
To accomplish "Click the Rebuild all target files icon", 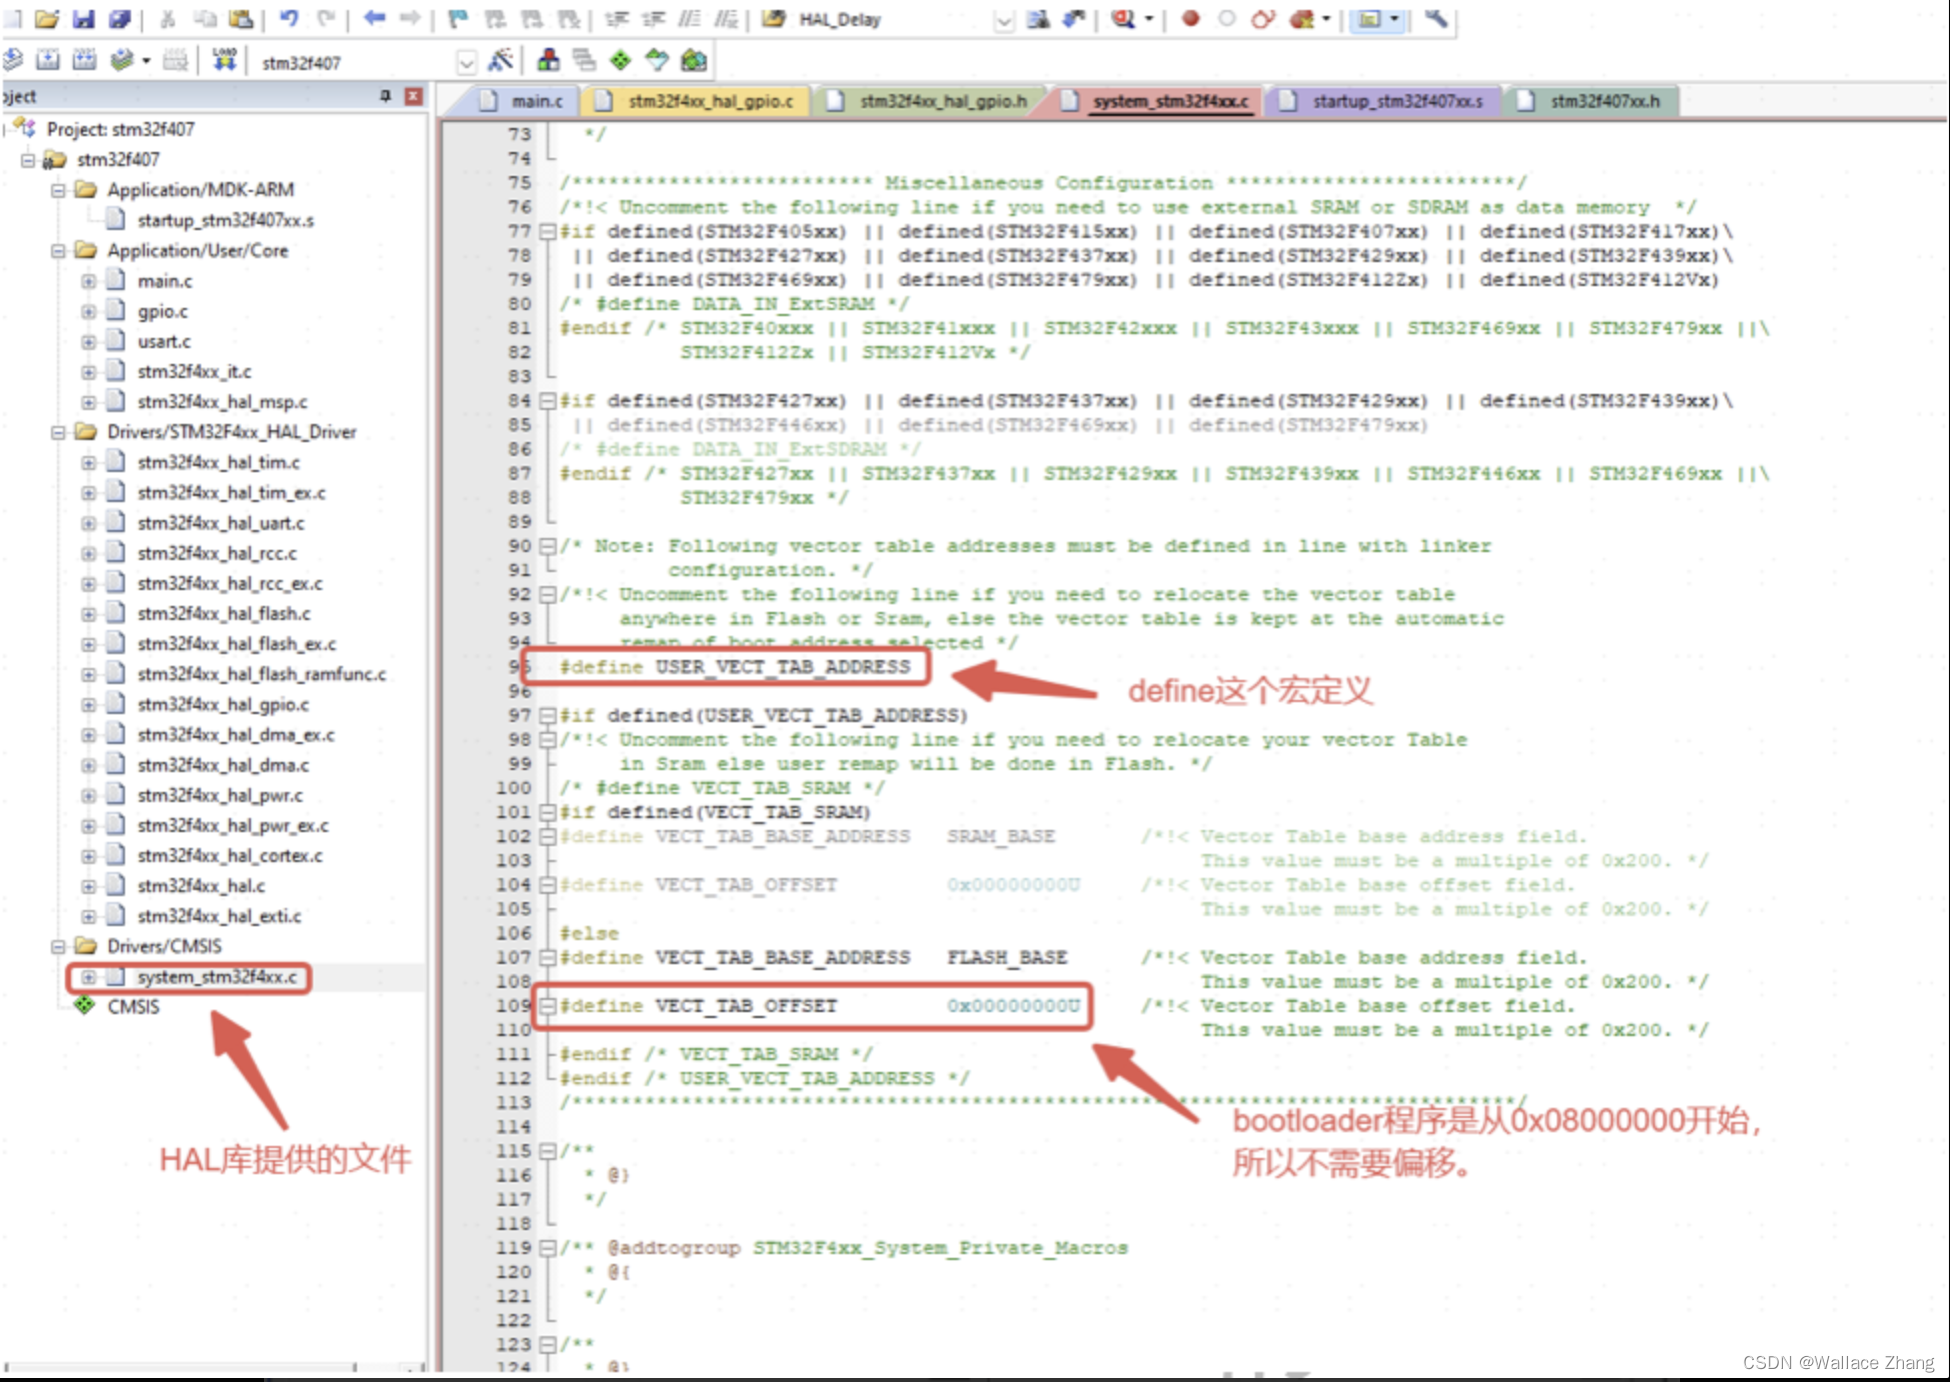I will [x=84, y=61].
